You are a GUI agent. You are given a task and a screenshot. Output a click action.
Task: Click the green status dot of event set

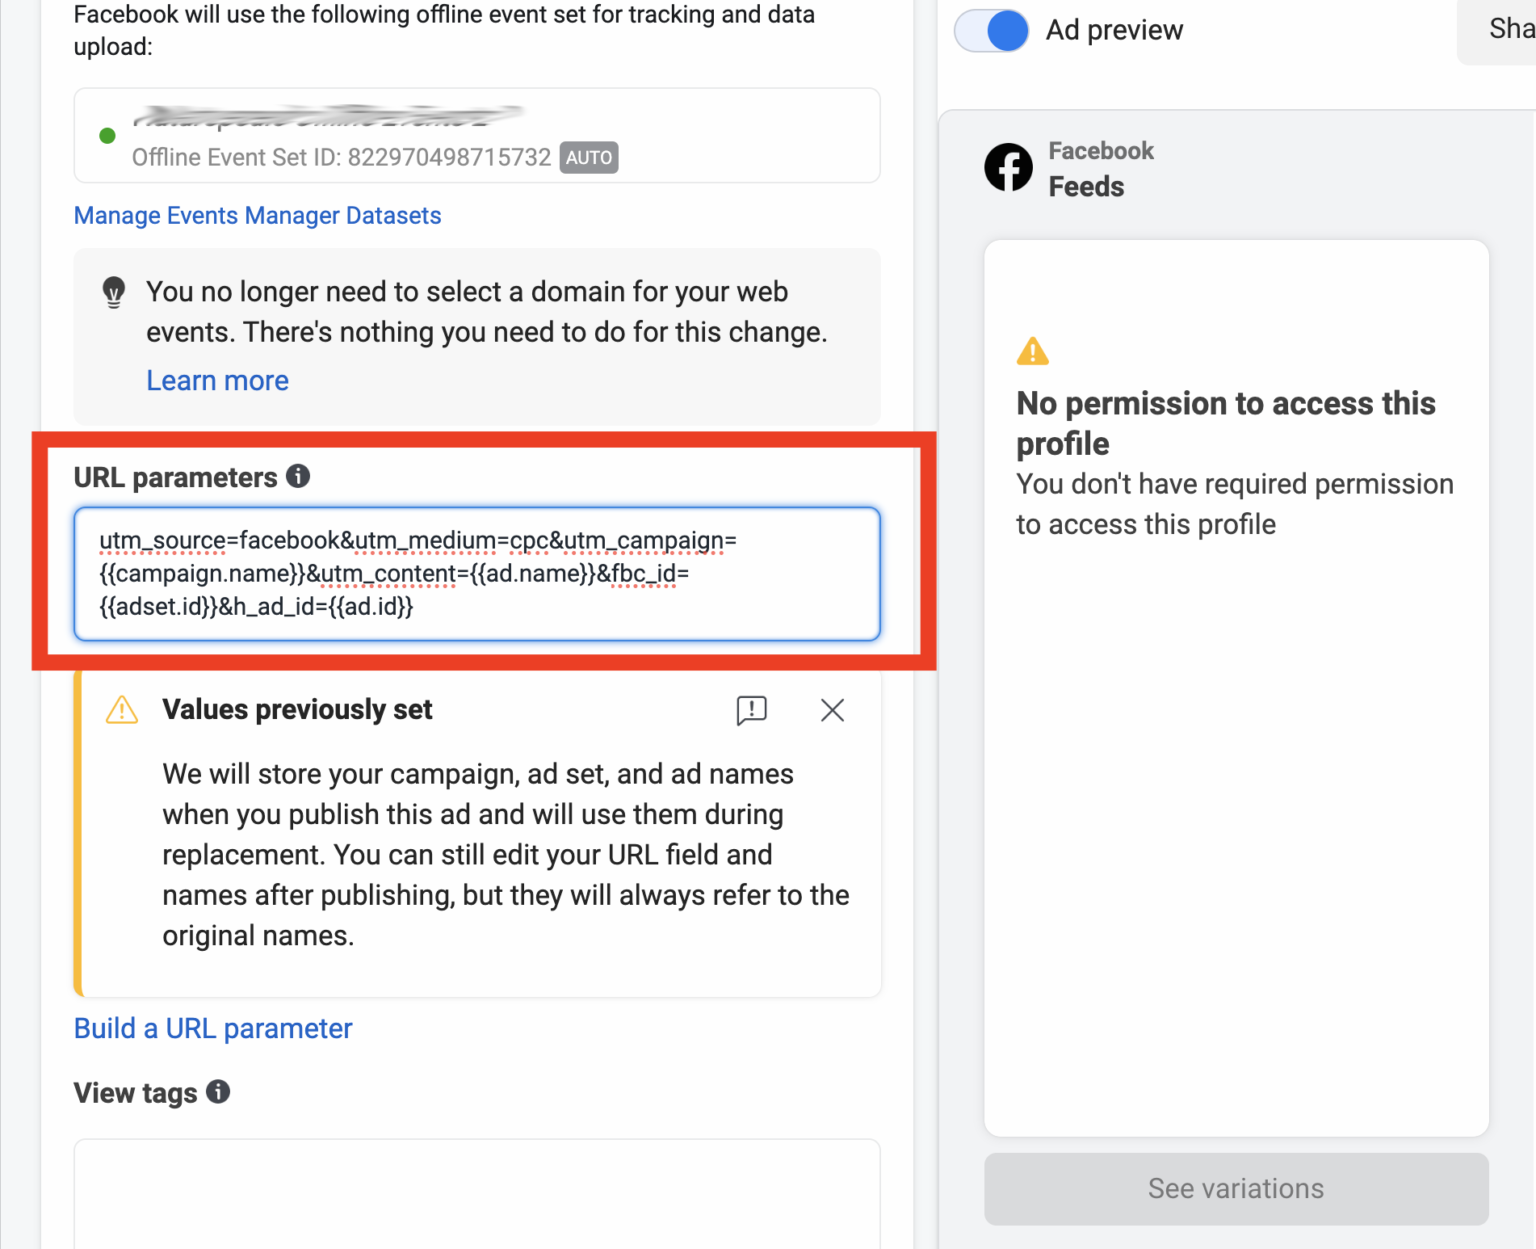point(107,136)
